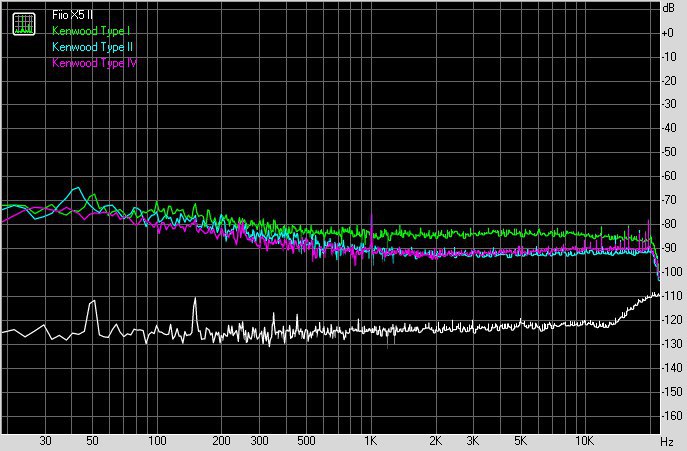Click the 300 frequency axis label
Viewport: 687px width, 451px height.
click(259, 441)
